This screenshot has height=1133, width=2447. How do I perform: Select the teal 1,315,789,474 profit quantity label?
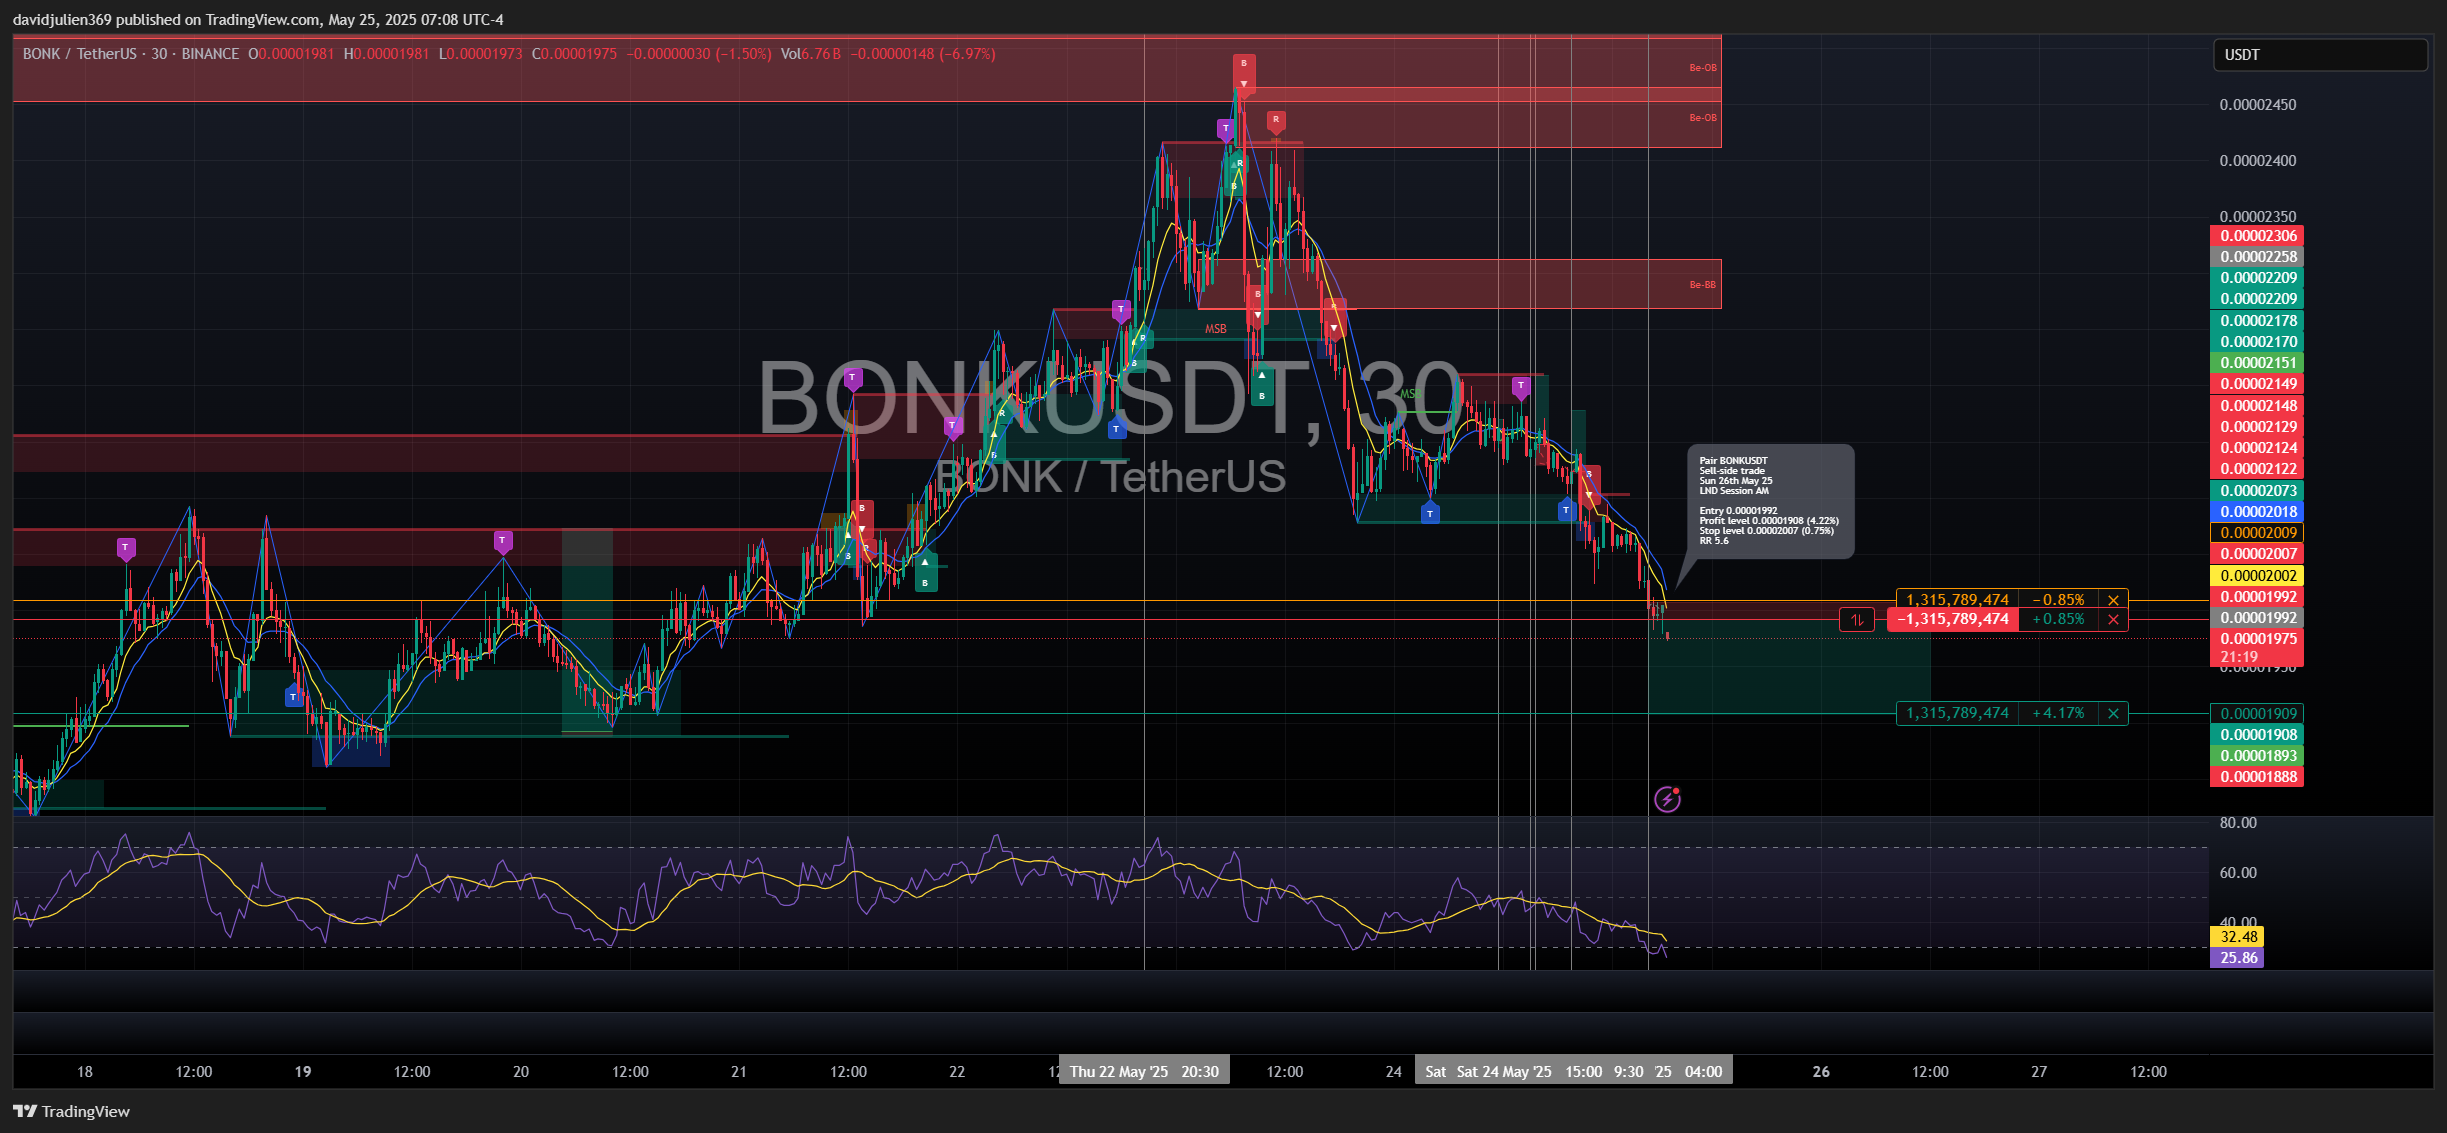click(1957, 713)
